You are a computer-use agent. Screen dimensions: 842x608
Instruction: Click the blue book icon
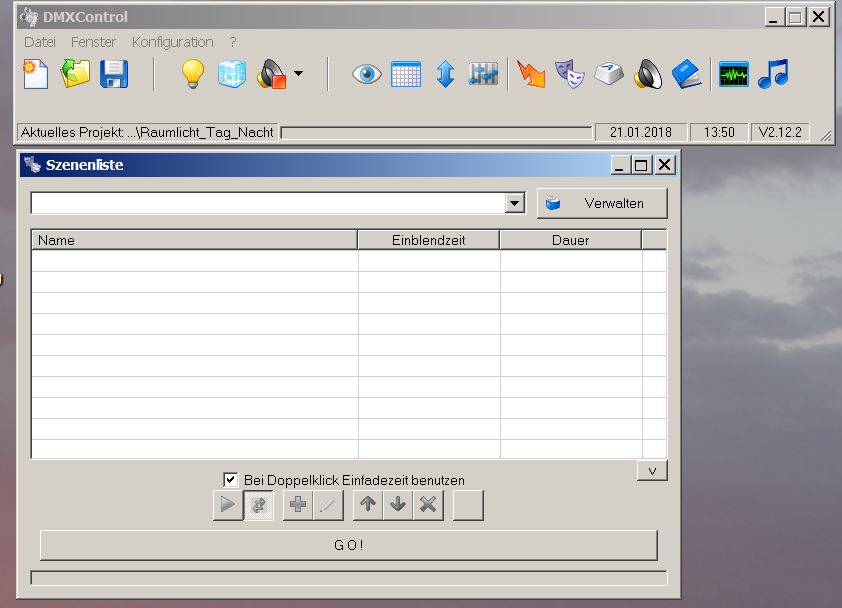[687, 75]
